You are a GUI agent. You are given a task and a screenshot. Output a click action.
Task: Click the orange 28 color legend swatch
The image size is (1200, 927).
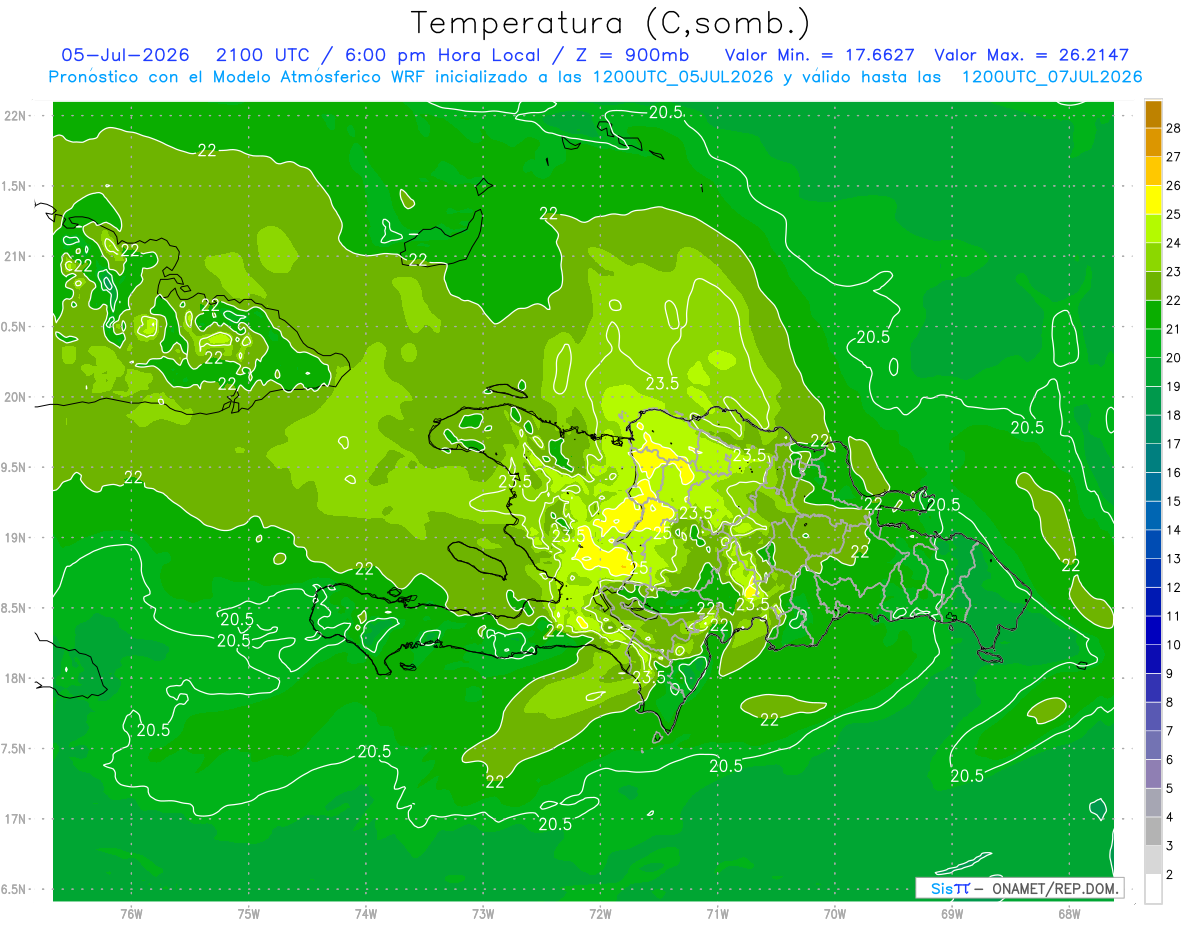point(1153,114)
